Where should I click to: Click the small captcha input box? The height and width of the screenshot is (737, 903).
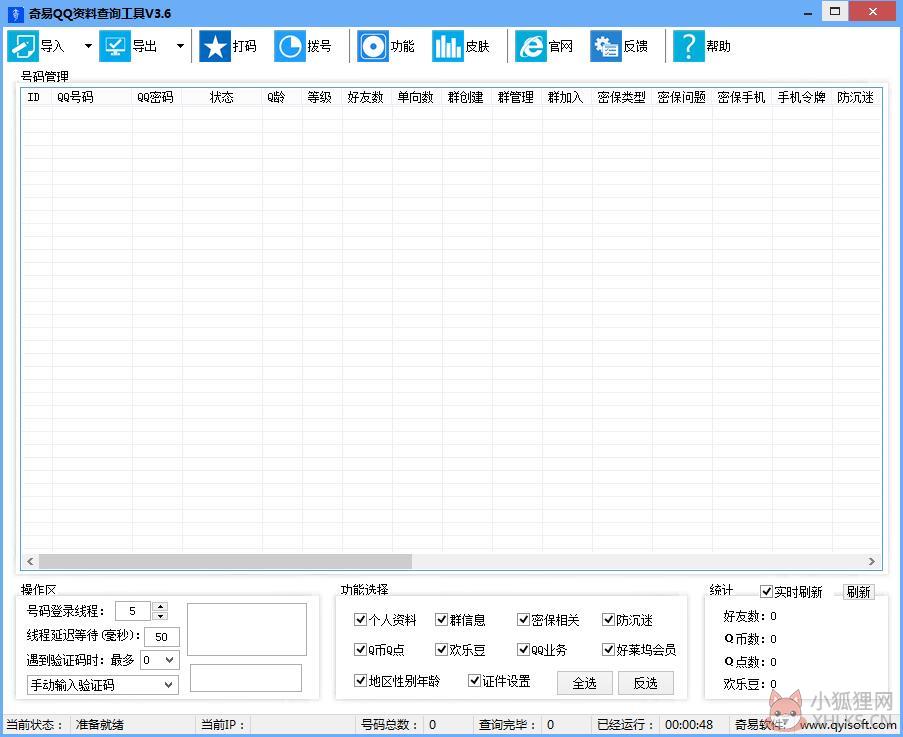click(x=246, y=678)
